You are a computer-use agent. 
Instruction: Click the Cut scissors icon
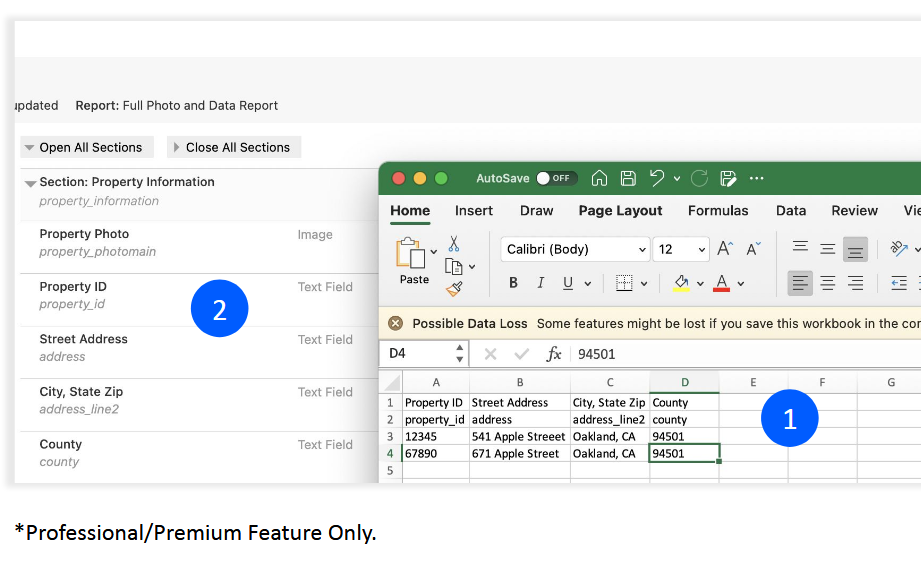click(454, 244)
